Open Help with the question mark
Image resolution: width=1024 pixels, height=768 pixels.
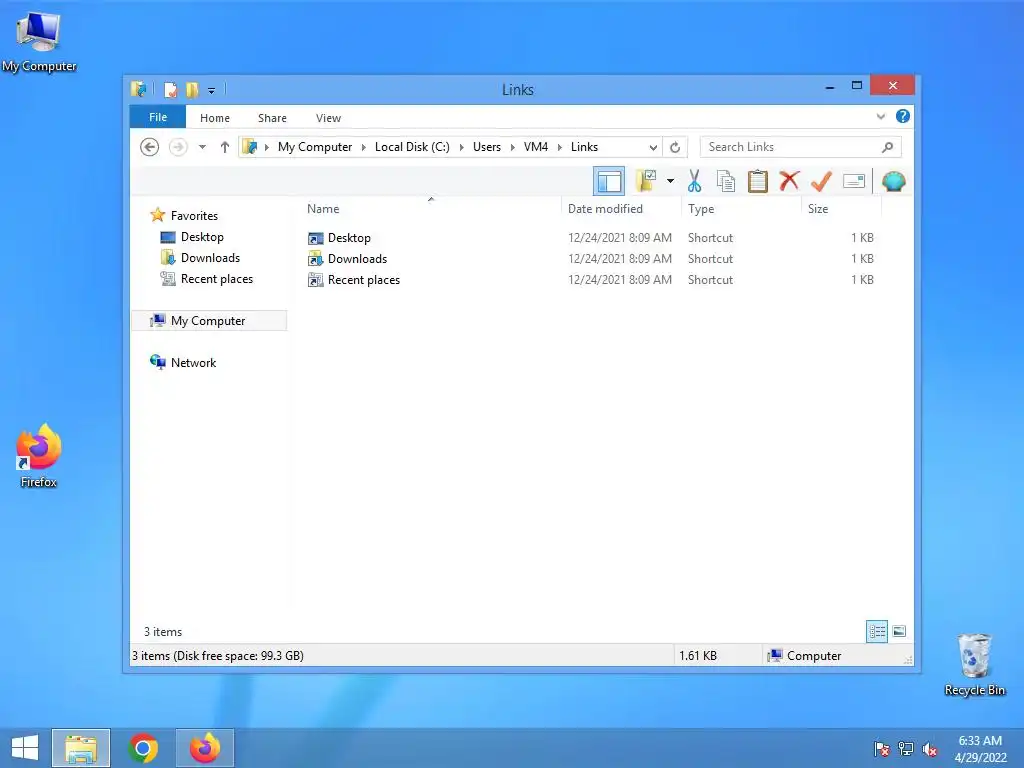903,116
